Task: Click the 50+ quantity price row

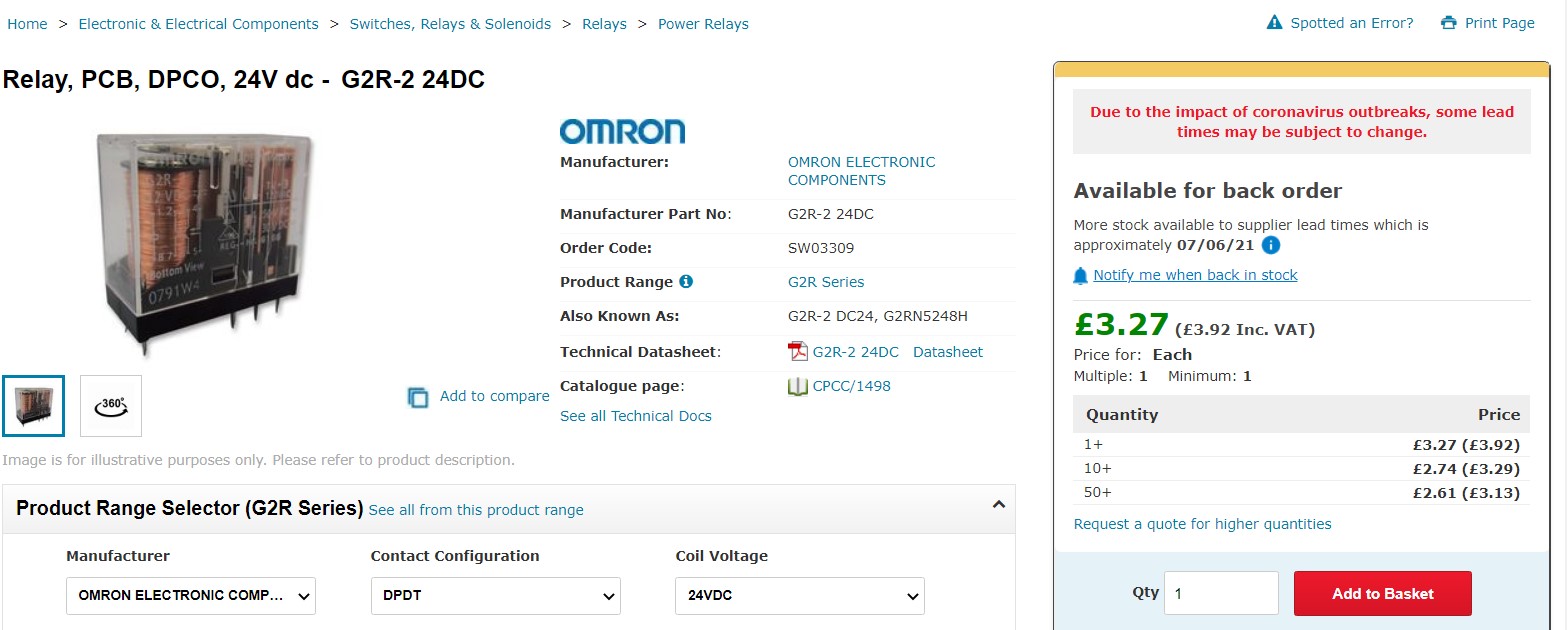Action: click(1302, 493)
